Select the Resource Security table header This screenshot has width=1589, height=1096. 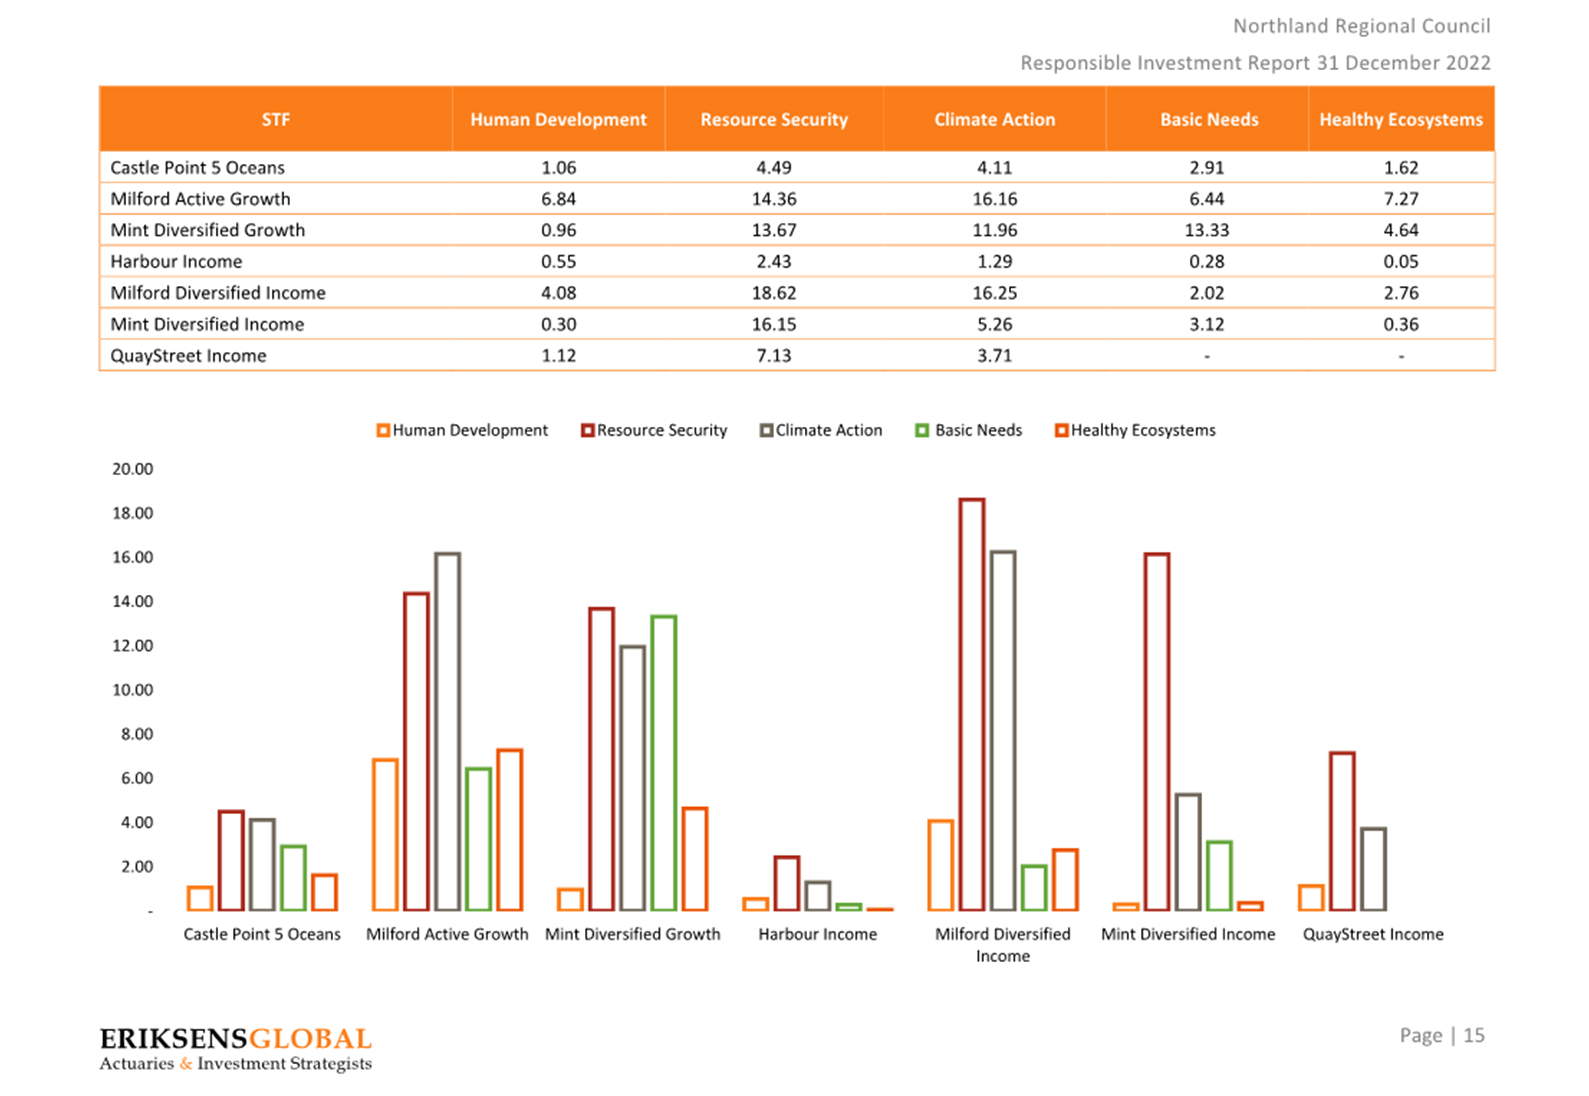[774, 119]
